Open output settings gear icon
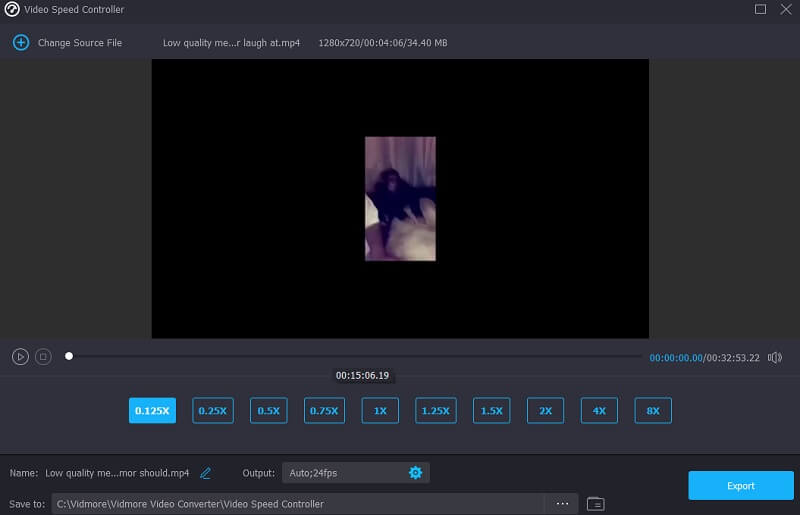The image size is (800, 515). 415,473
